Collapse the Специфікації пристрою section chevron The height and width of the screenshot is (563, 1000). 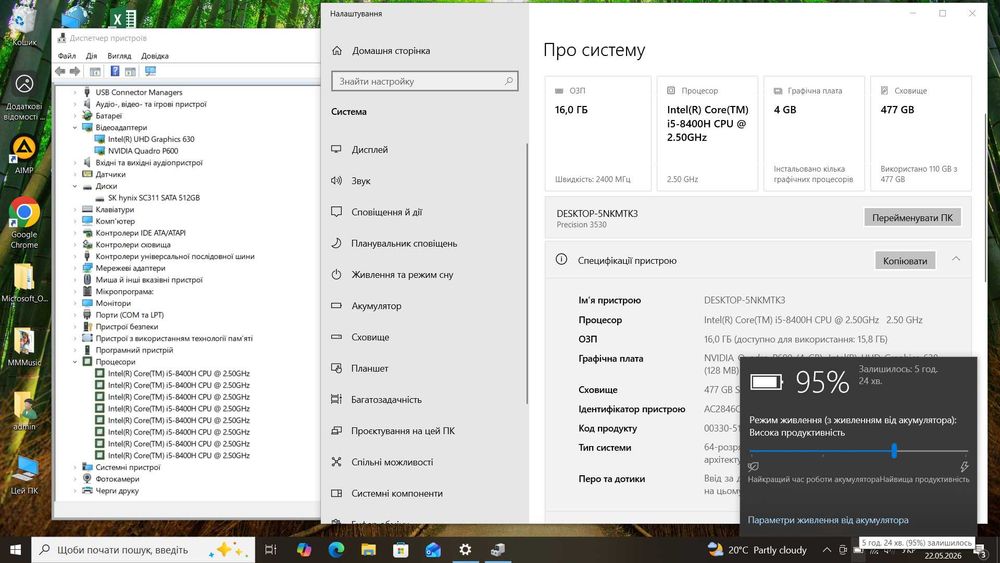point(955,259)
